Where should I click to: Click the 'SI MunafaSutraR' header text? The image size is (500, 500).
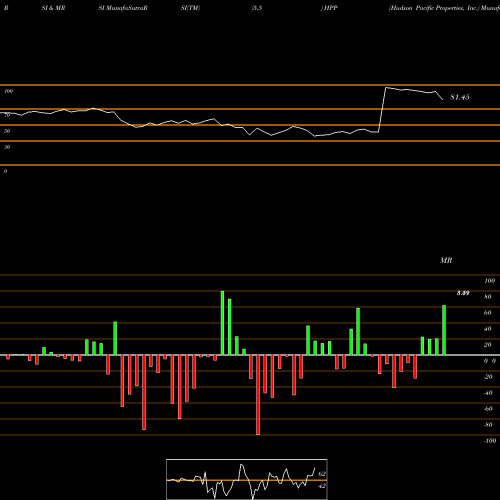[x=123, y=8]
